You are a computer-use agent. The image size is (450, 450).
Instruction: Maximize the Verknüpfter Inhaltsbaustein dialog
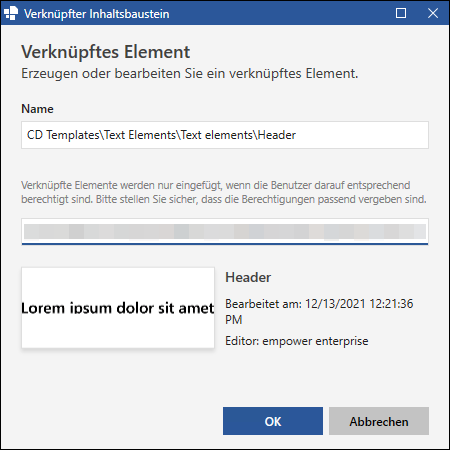click(x=401, y=13)
